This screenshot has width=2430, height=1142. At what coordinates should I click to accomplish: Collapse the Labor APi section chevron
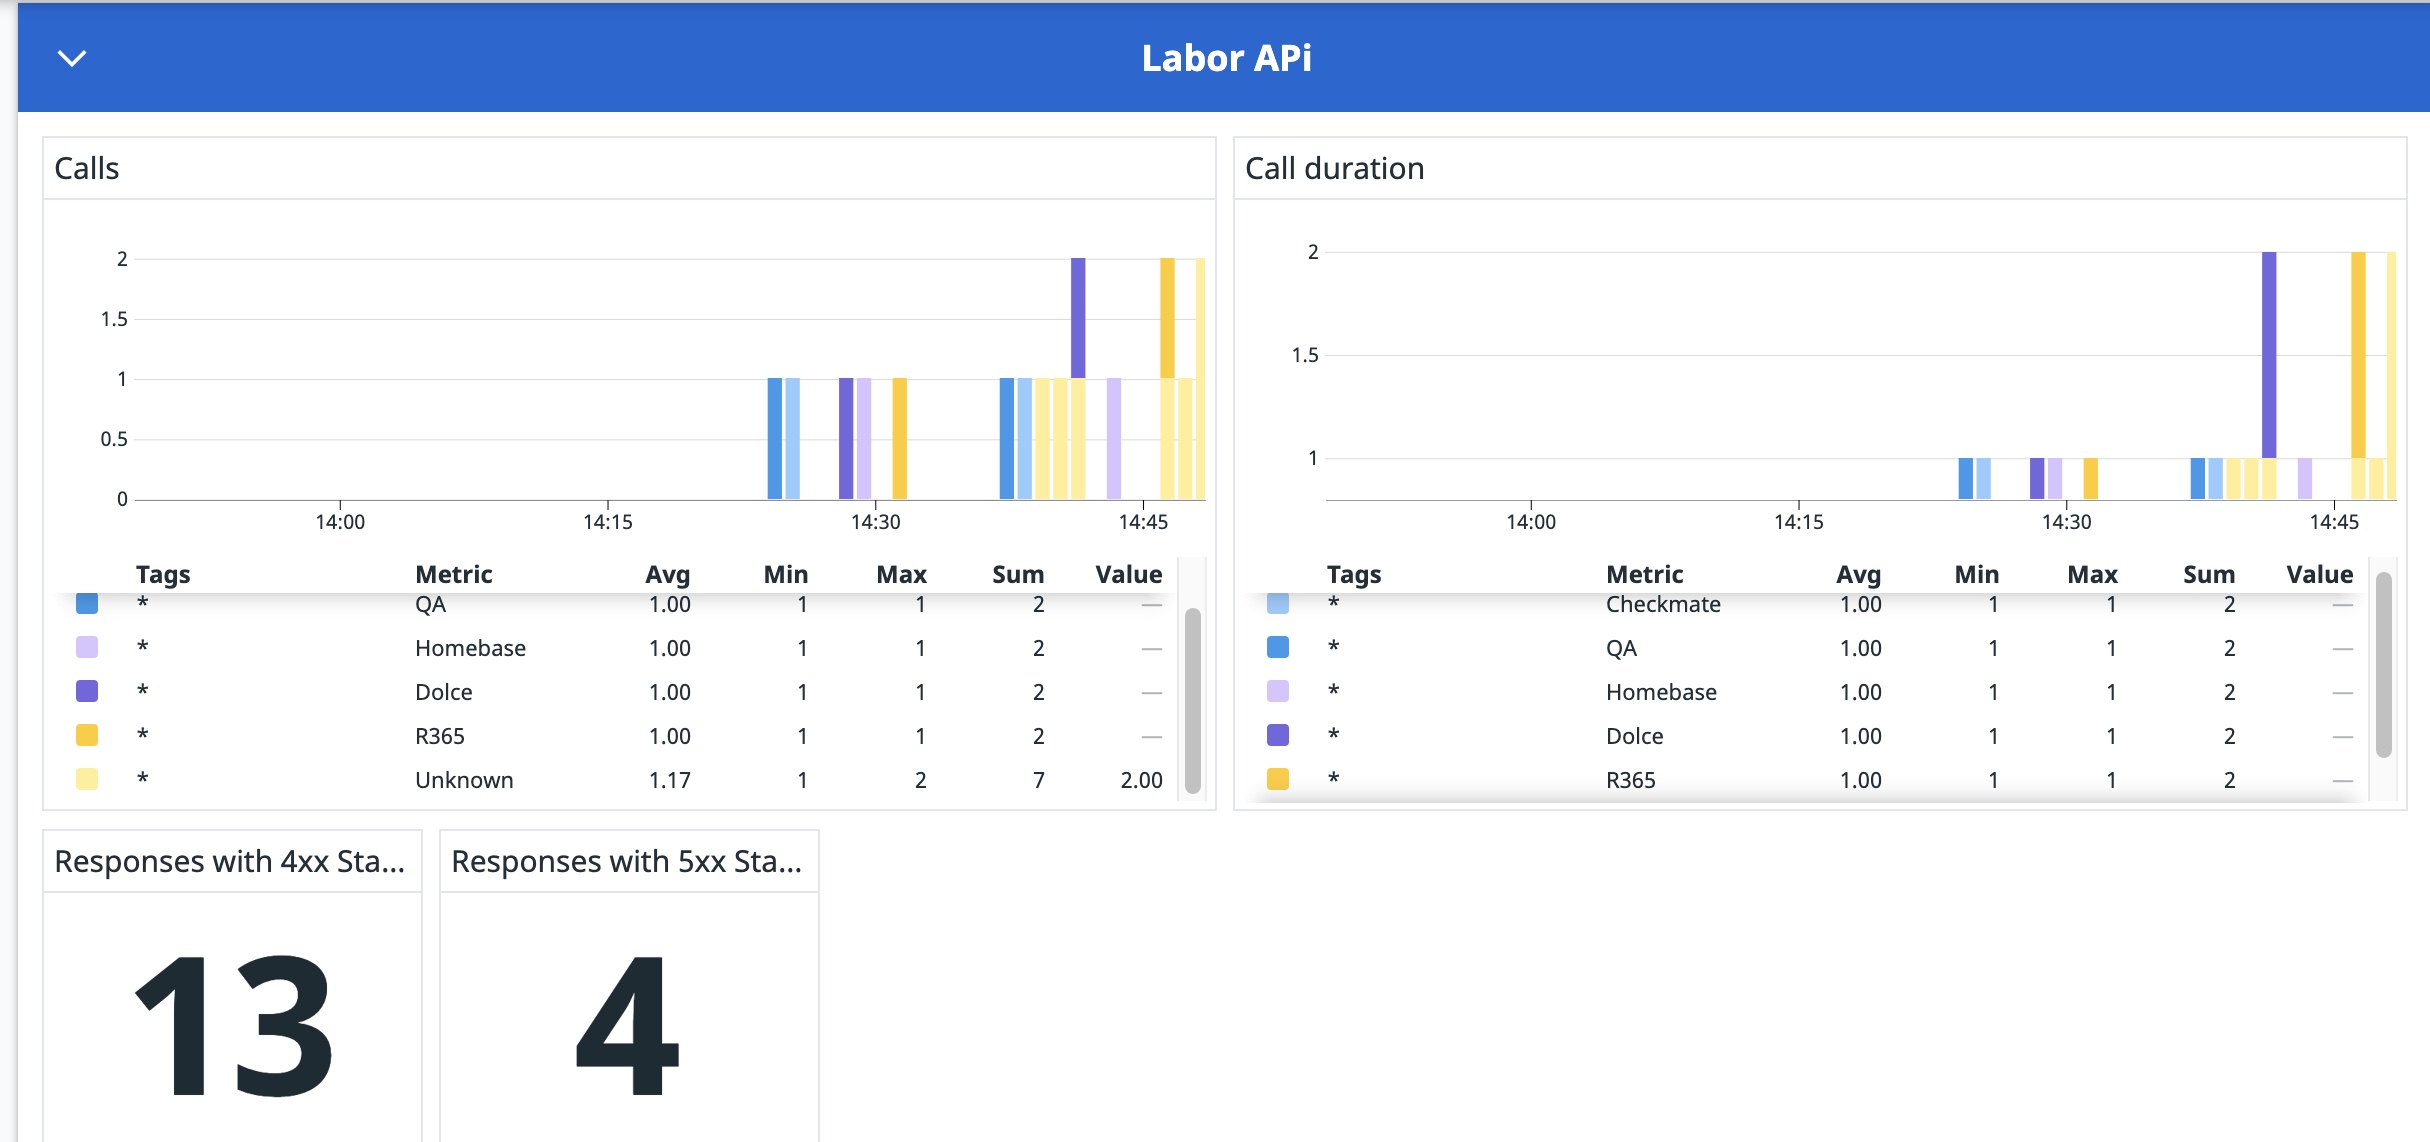[72, 58]
